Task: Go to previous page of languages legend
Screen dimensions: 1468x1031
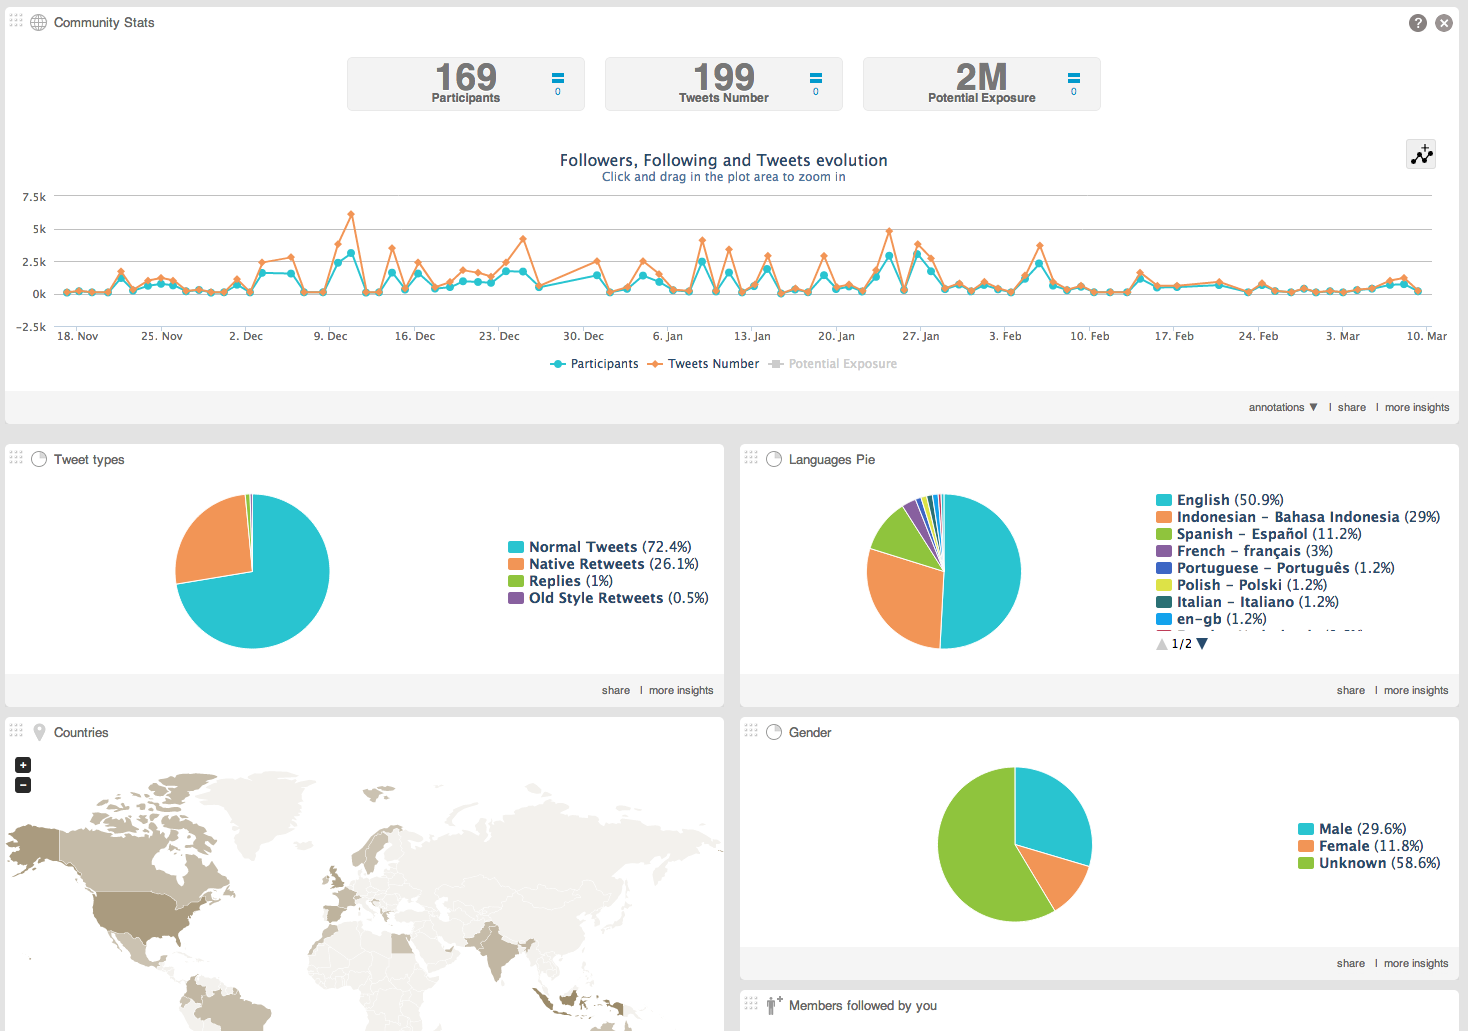Action: pos(1162,644)
